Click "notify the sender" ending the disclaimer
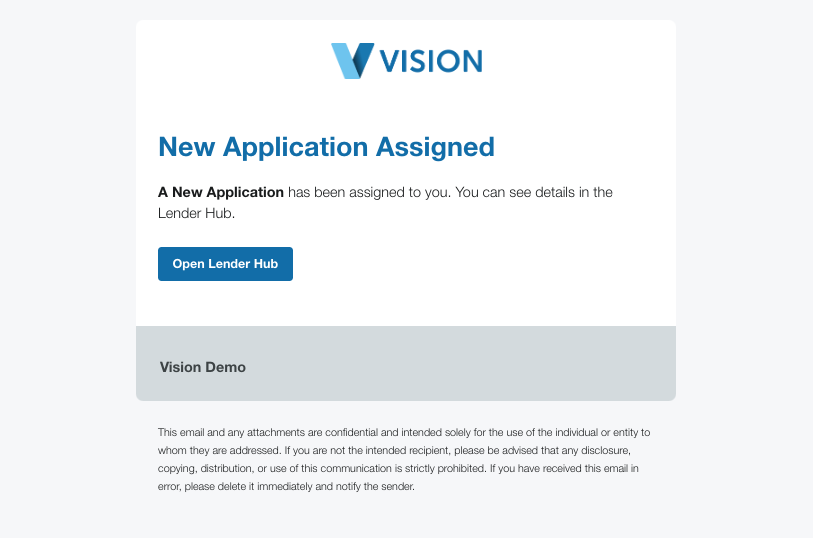Image resolution: width=813 pixels, height=539 pixels. [378, 487]
